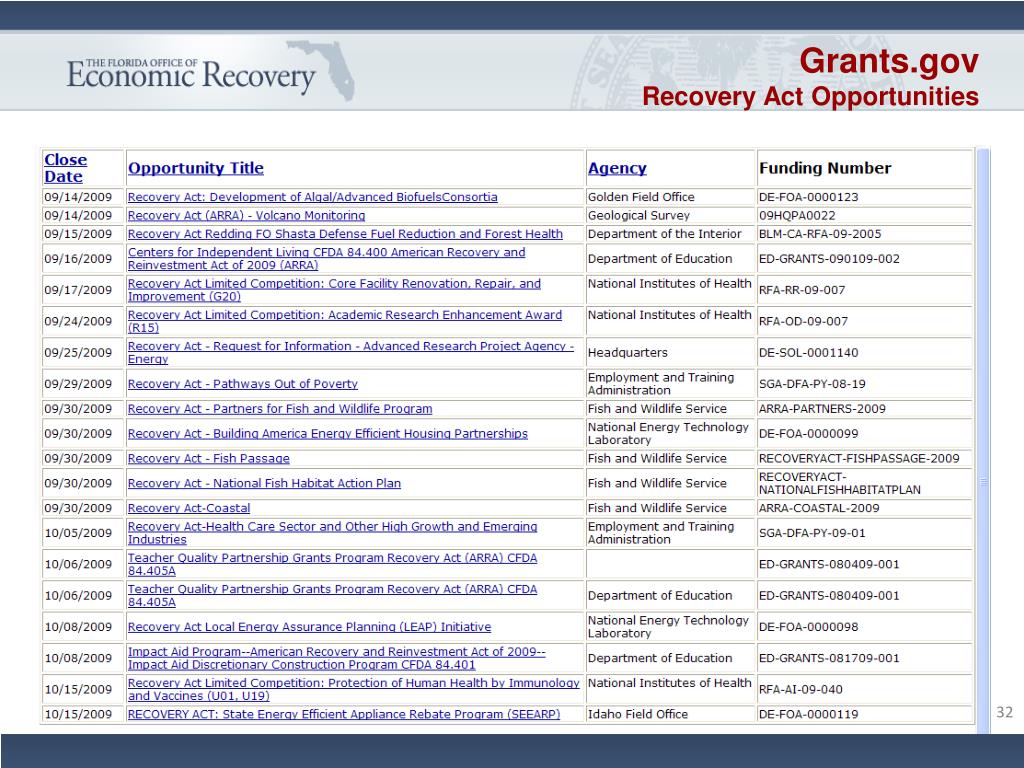Select funding number RFA-OD-09-007
The image size is (1024, 768).
803,321
